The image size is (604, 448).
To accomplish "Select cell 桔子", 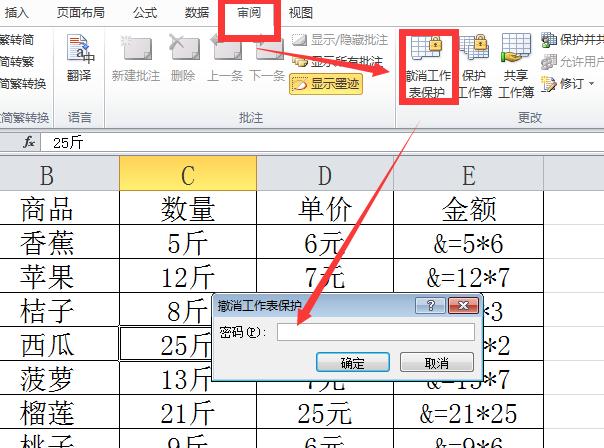I will click(x=59, y=310).
